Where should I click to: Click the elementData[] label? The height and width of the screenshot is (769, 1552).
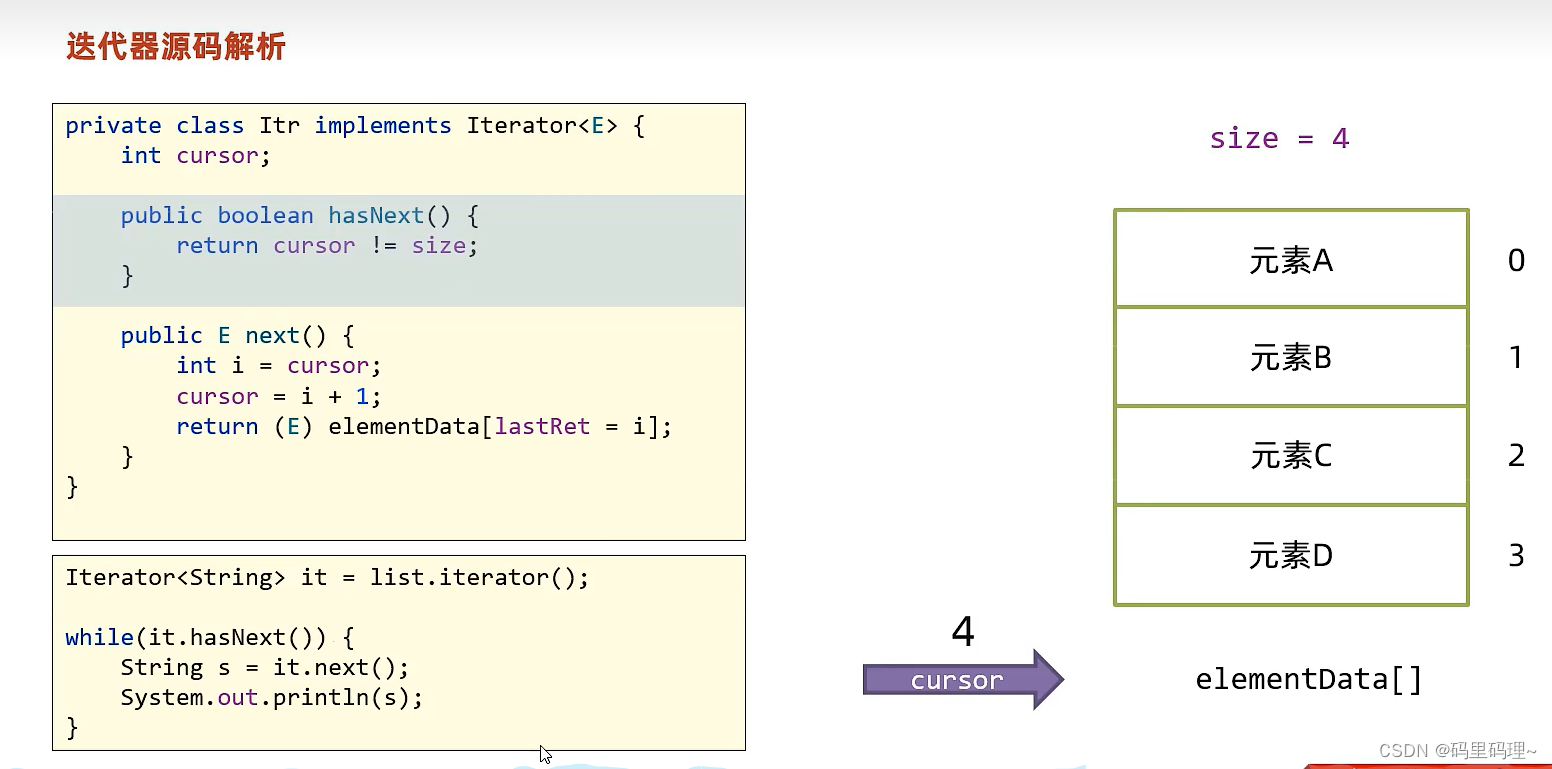[x=1308, y=679]
